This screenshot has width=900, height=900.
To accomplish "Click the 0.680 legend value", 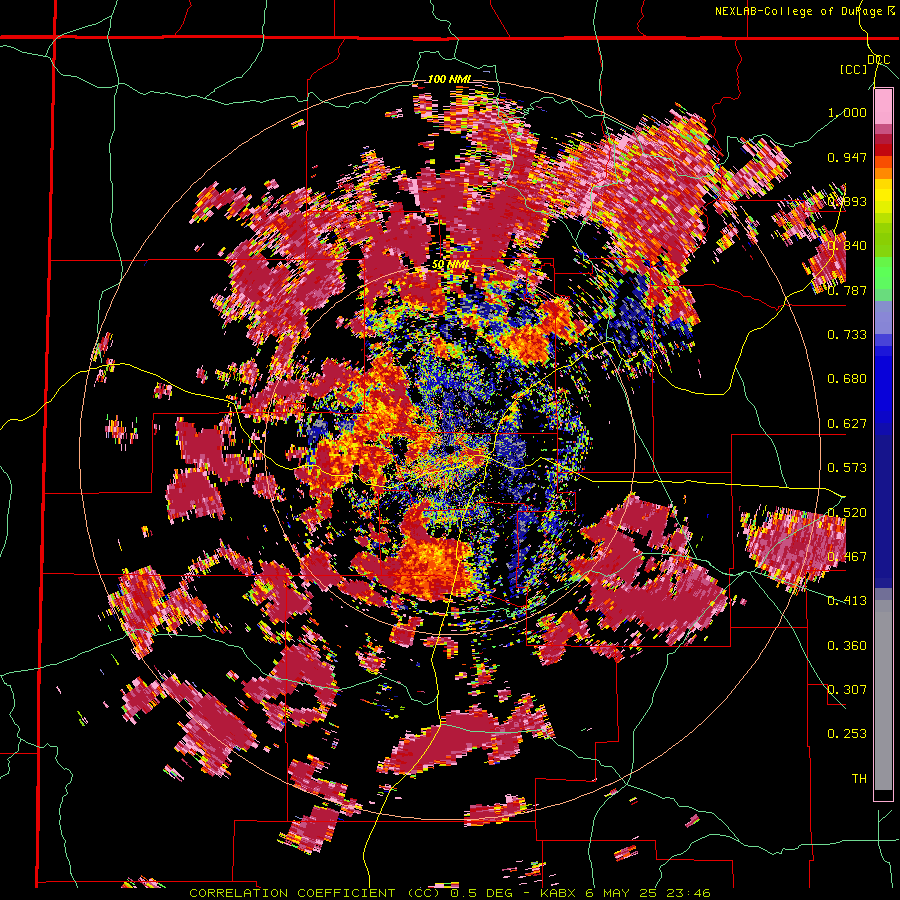I will (847, 379).
